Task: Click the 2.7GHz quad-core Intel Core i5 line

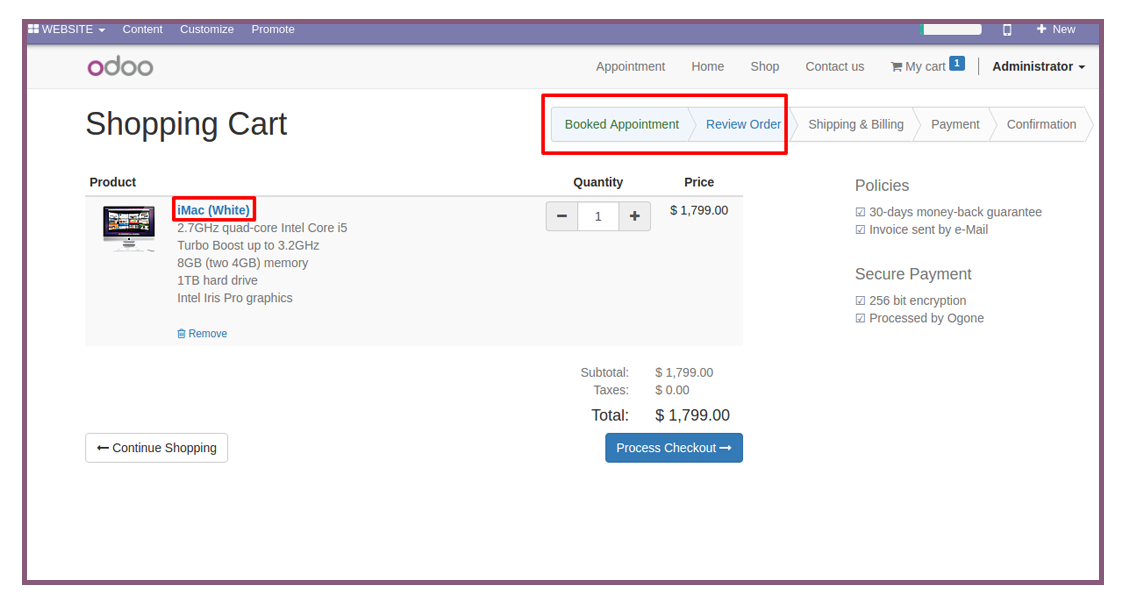Action: pyautogui.click(x=262, y=228)
